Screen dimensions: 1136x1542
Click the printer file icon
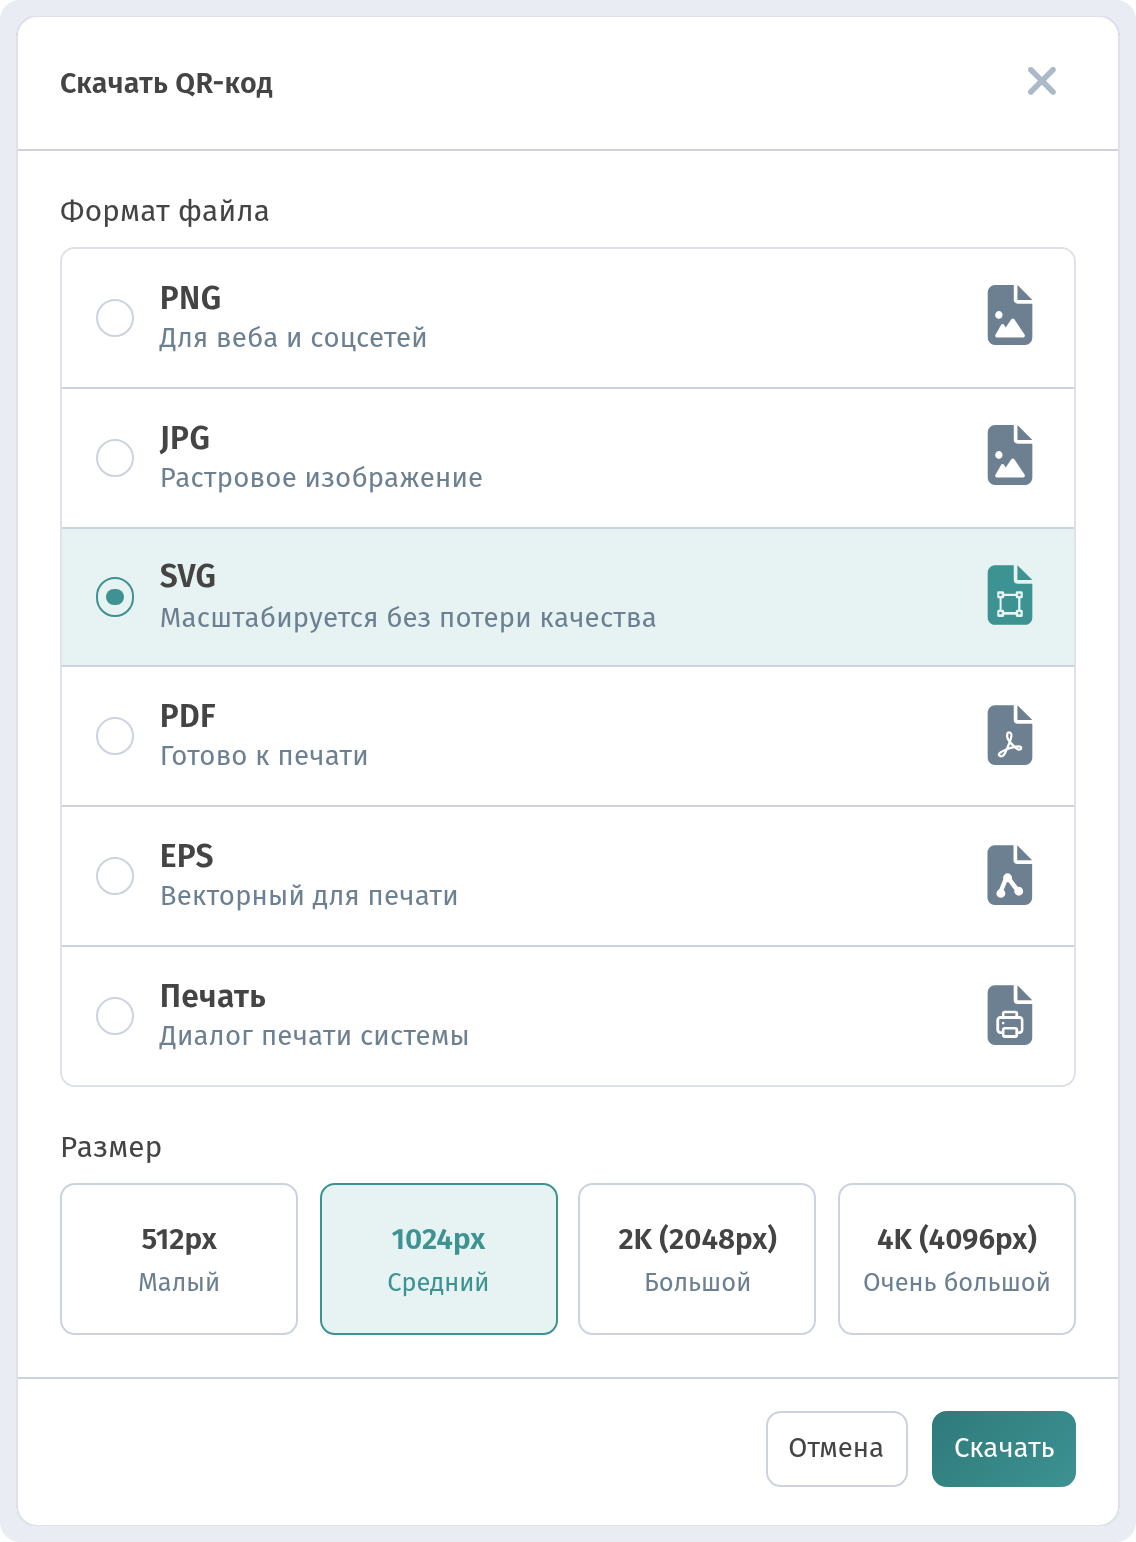(1010, 1015)
